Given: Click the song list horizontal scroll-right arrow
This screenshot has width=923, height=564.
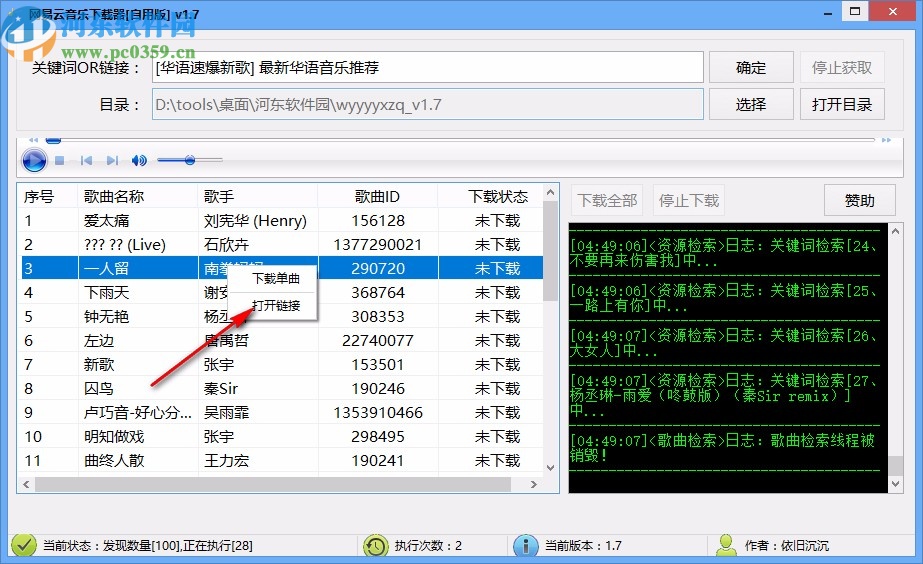Looking at the screenshot, I should [533, 484].
